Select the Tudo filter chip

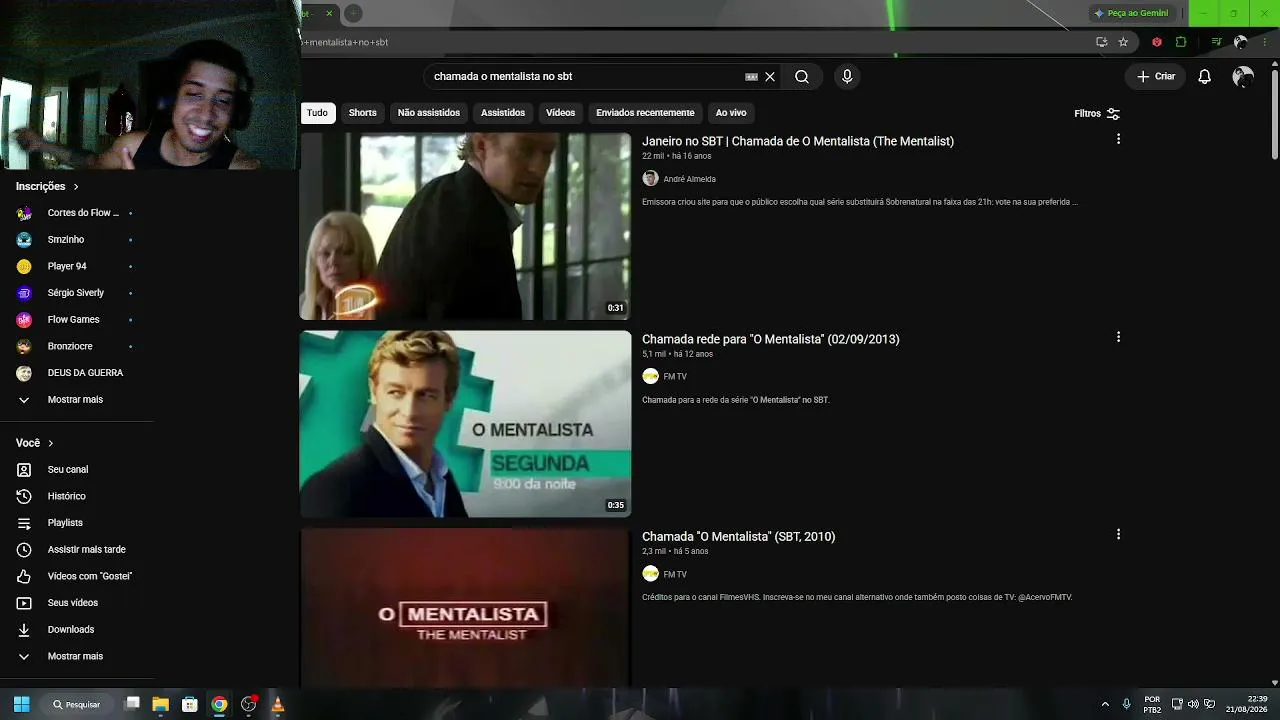317,113
